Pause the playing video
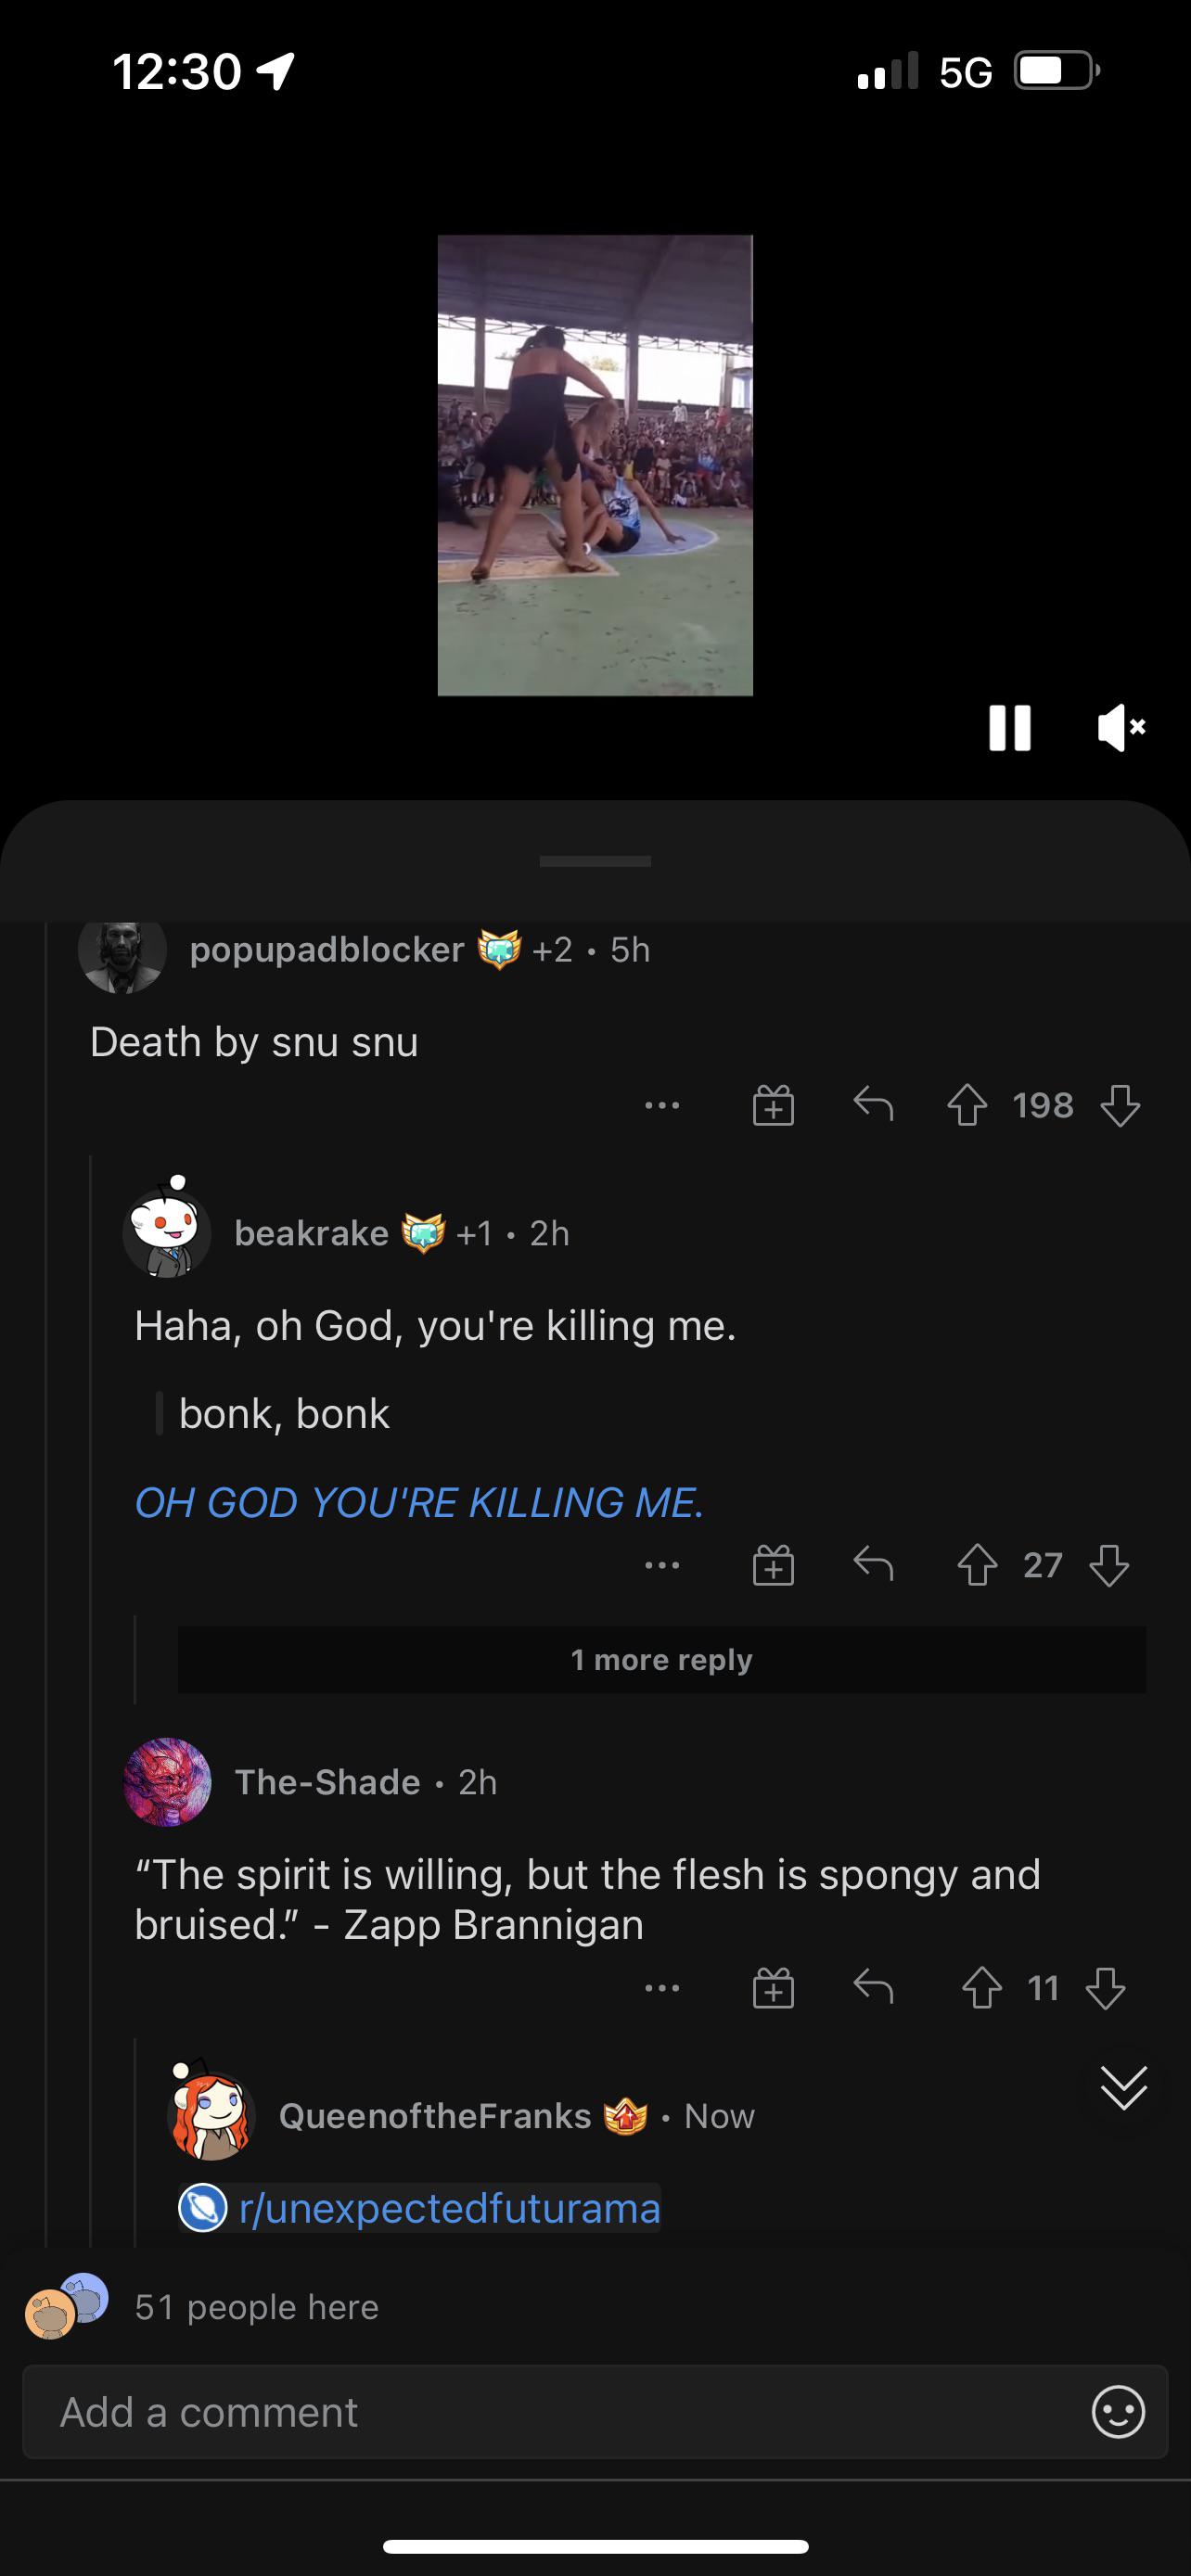The width and height of the screenshot is (1191, 2576). pos(1010,729)
